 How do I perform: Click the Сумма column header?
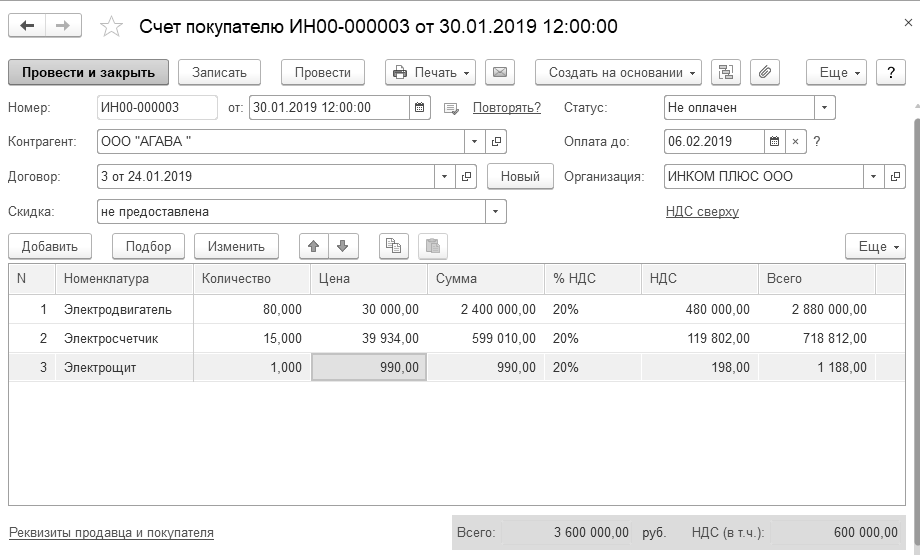pos(486,279)
